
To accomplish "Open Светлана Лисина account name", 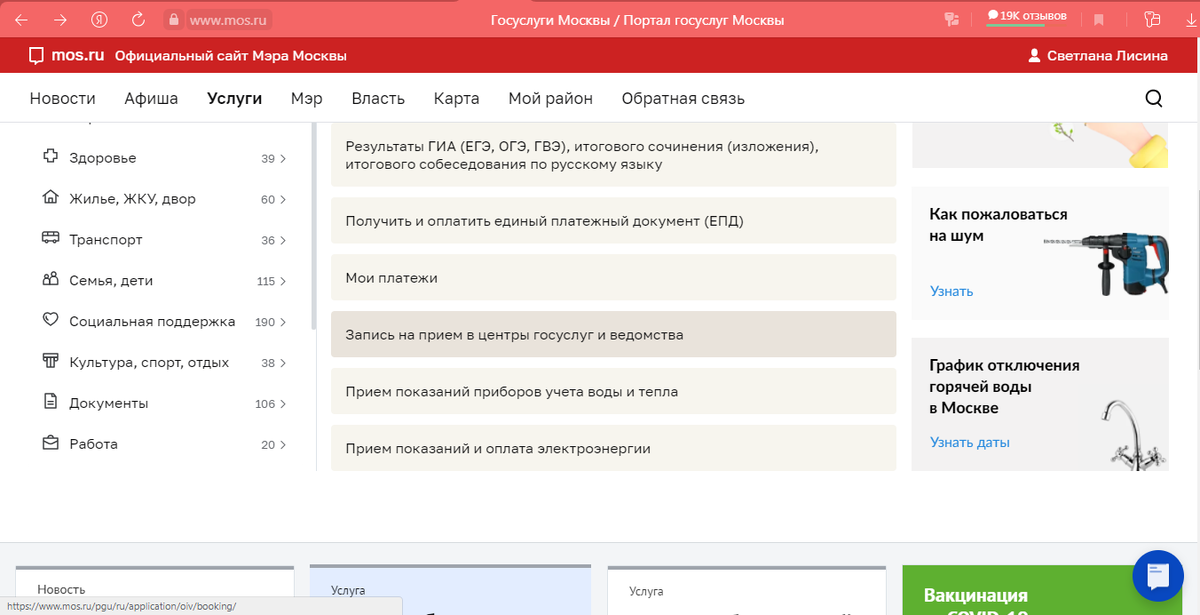I will 1107,56.
